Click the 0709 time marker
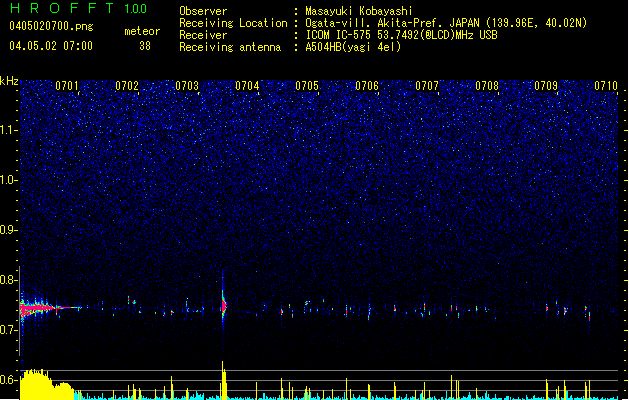The width and height of the screenshot is (629, 400). 546,86
